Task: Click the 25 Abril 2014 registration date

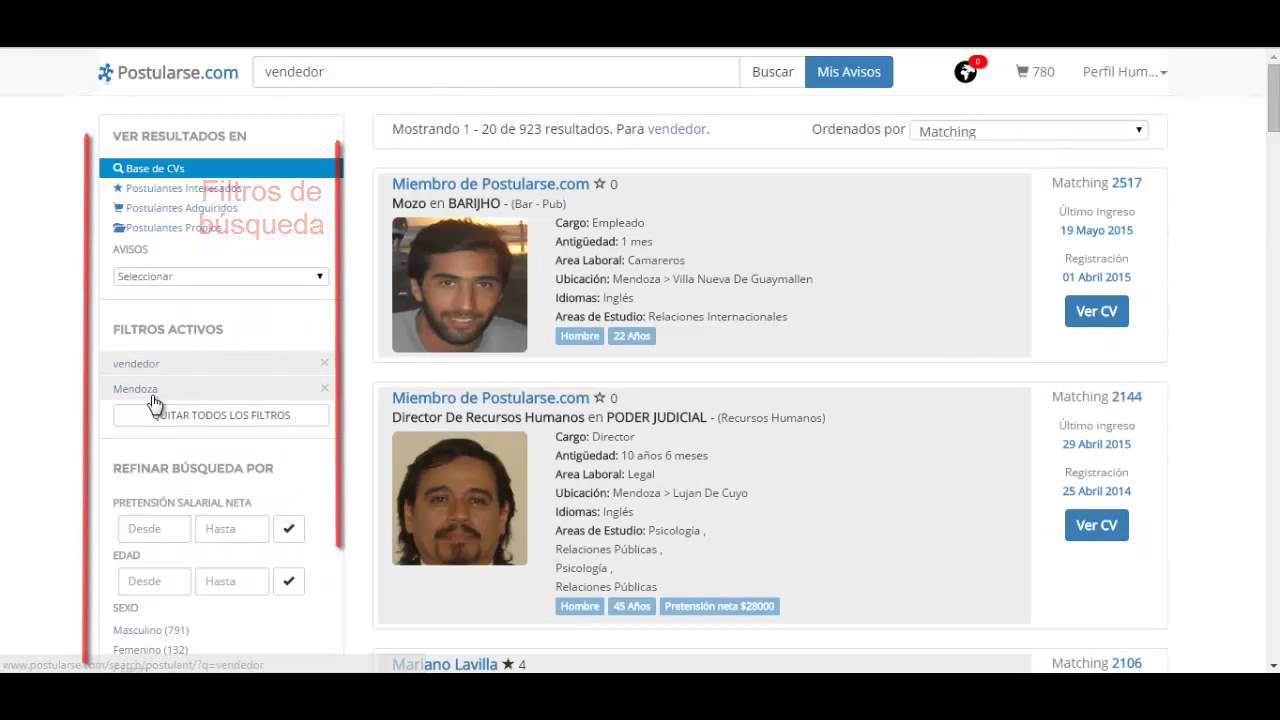Action: coord(1096,491)
